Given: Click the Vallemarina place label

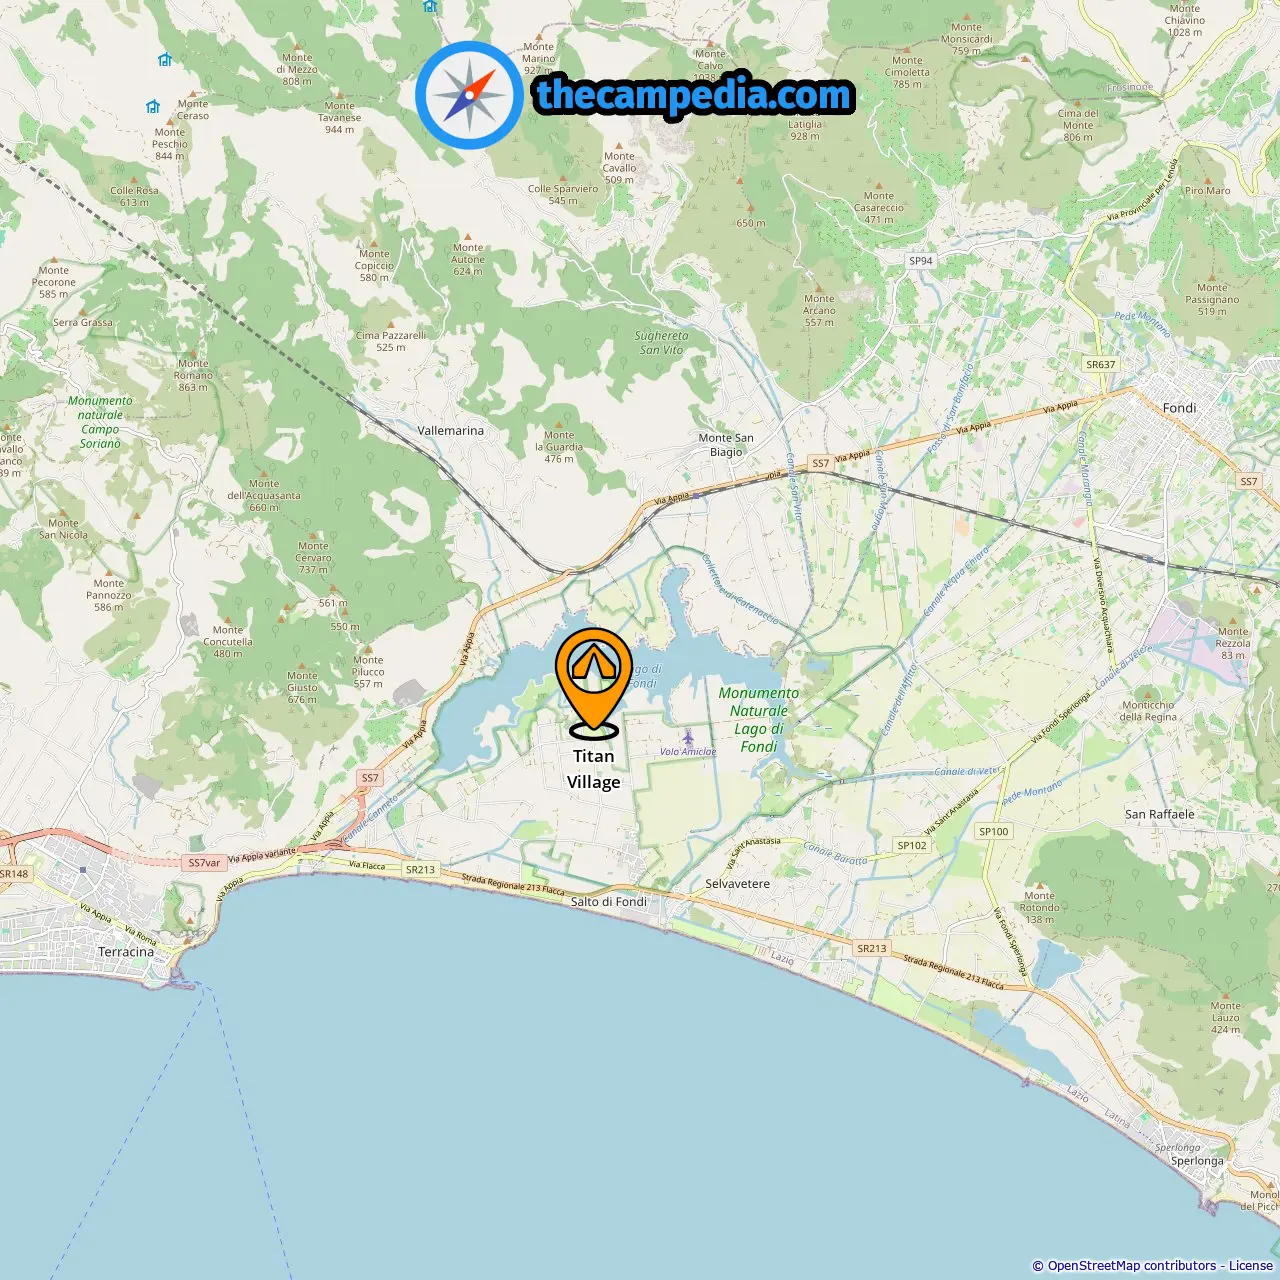Looking at the screenshot, I should click(x=450, y=431).
